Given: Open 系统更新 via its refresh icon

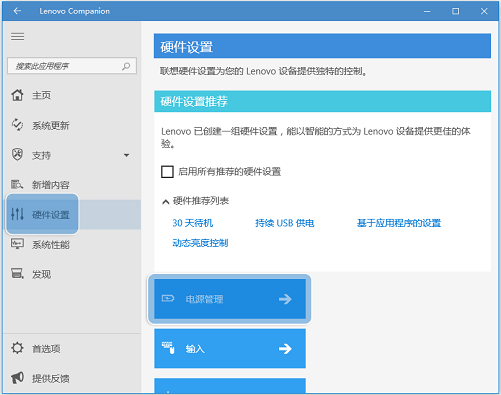Looking at the screenshot, I should click(x=17, y=125).
